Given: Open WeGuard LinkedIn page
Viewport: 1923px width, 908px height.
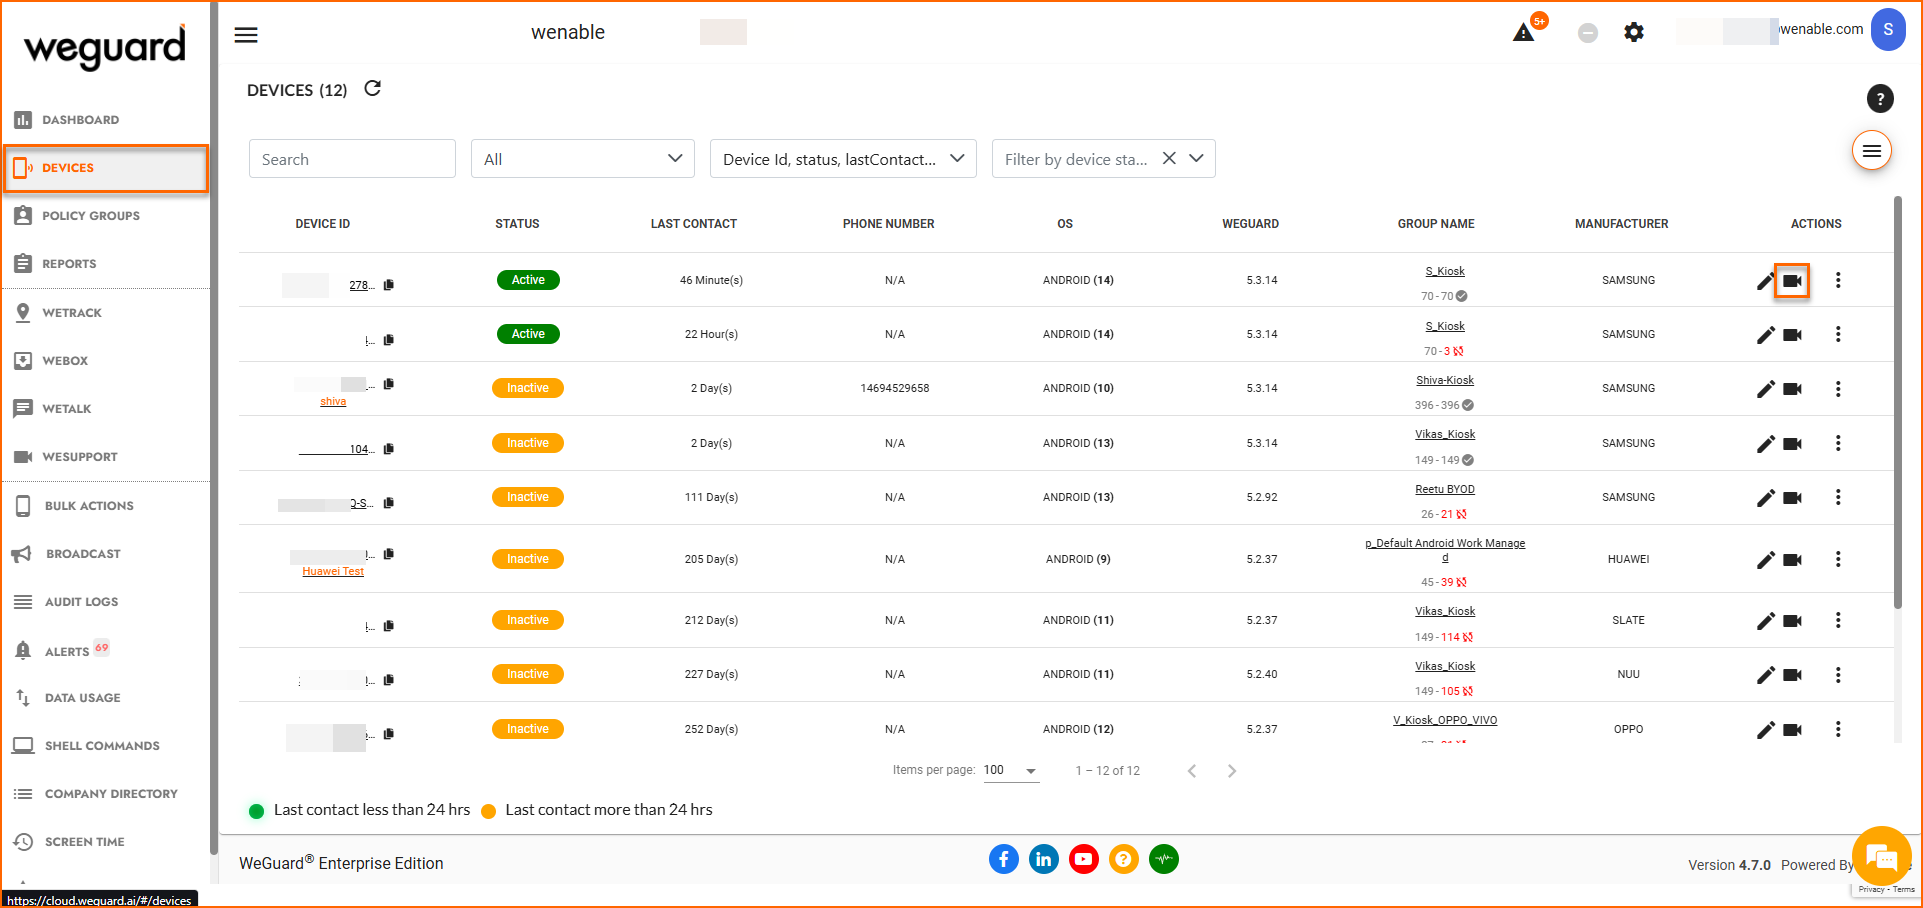Looking at the screenshot, I should click(1044, 859).
